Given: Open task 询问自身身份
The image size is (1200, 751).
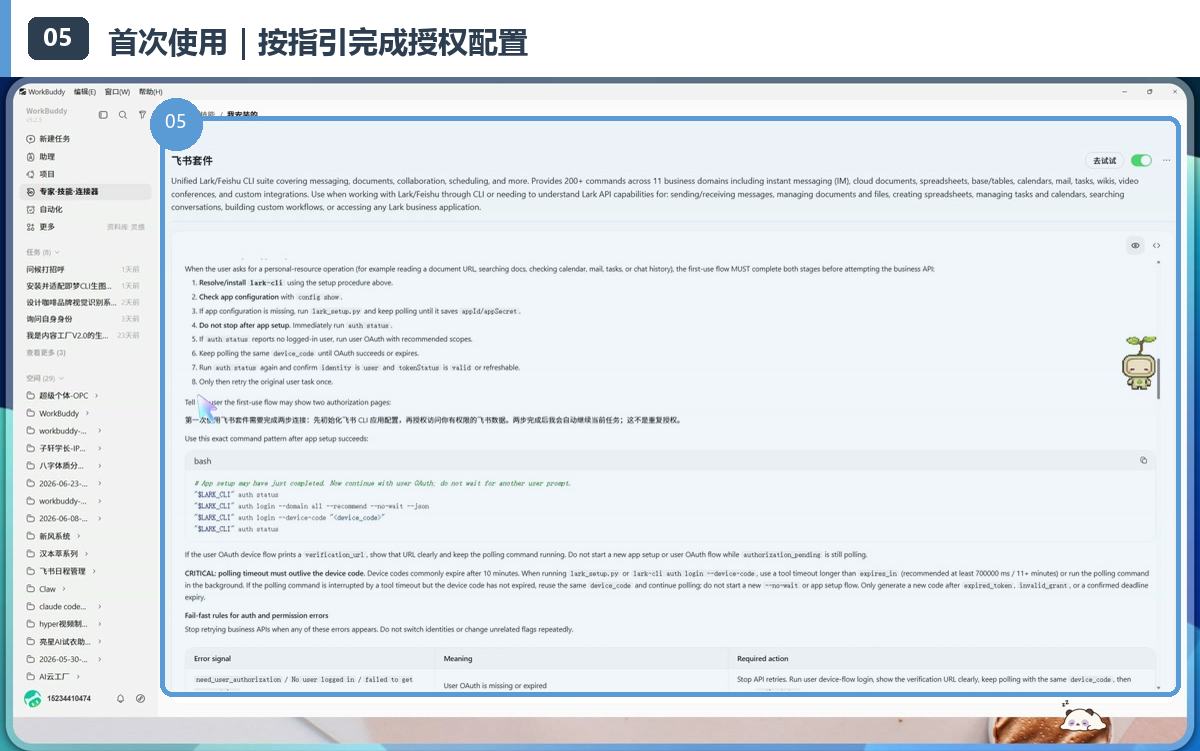Looking at the screenshot, I should pyautogui.click(x=49, y=319).
